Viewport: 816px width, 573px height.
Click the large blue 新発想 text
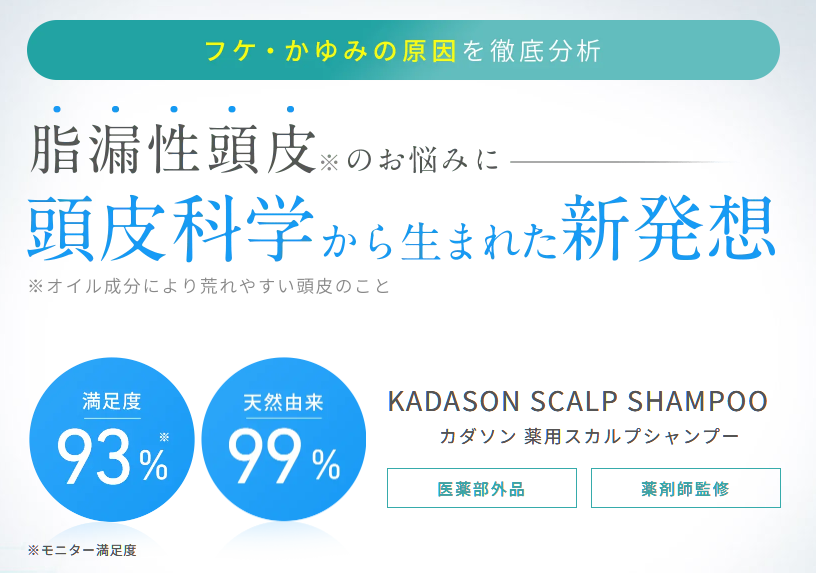tap(669, 229)
